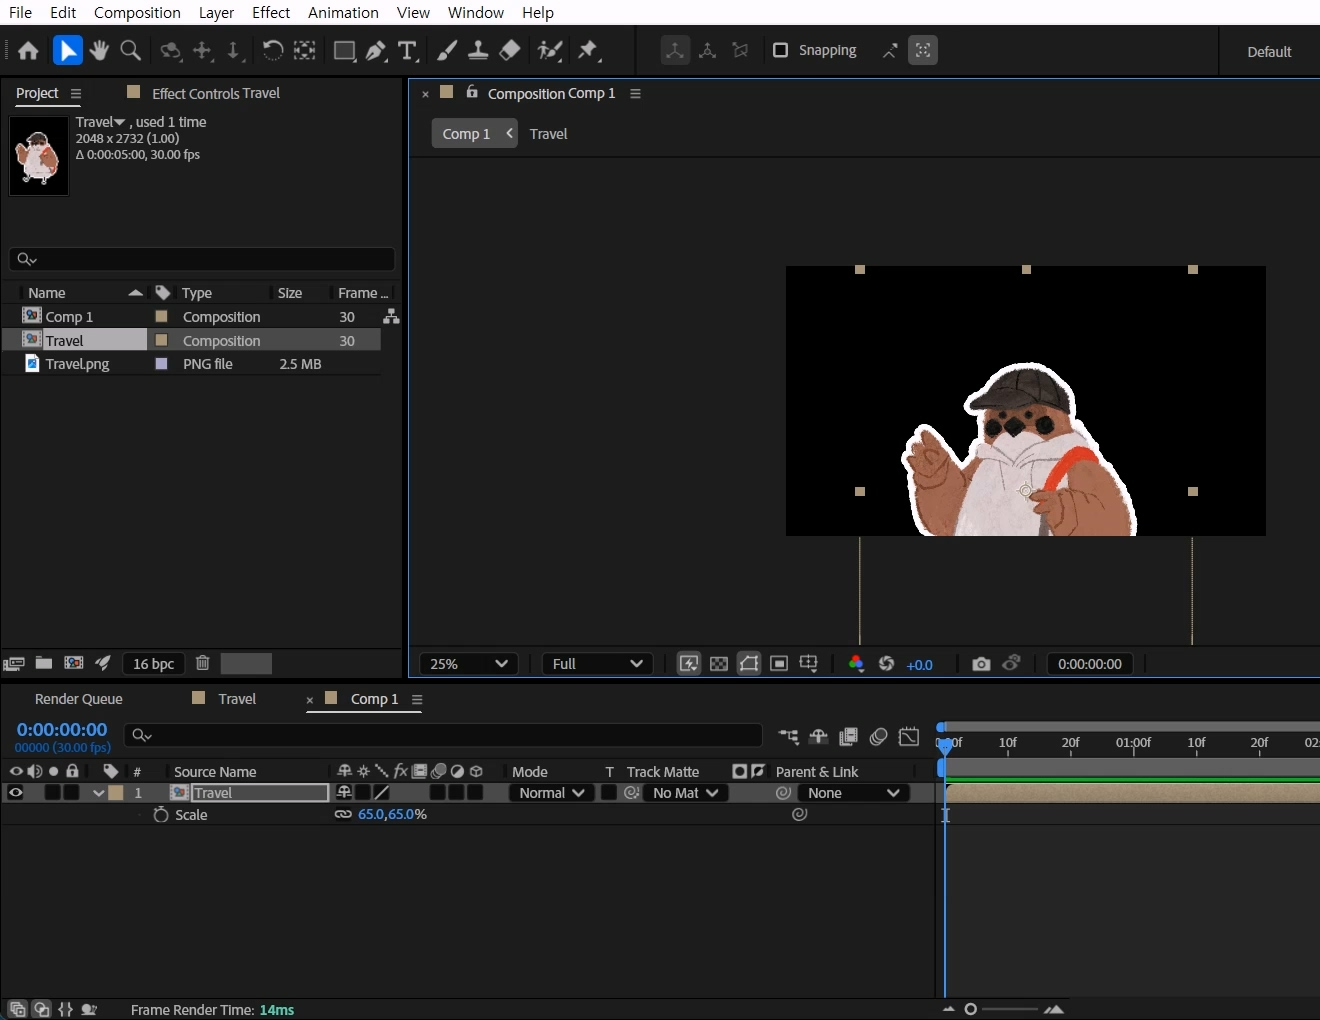
Task: Toggle constrain proportions link for Scale
Action: tap(343, 814)
